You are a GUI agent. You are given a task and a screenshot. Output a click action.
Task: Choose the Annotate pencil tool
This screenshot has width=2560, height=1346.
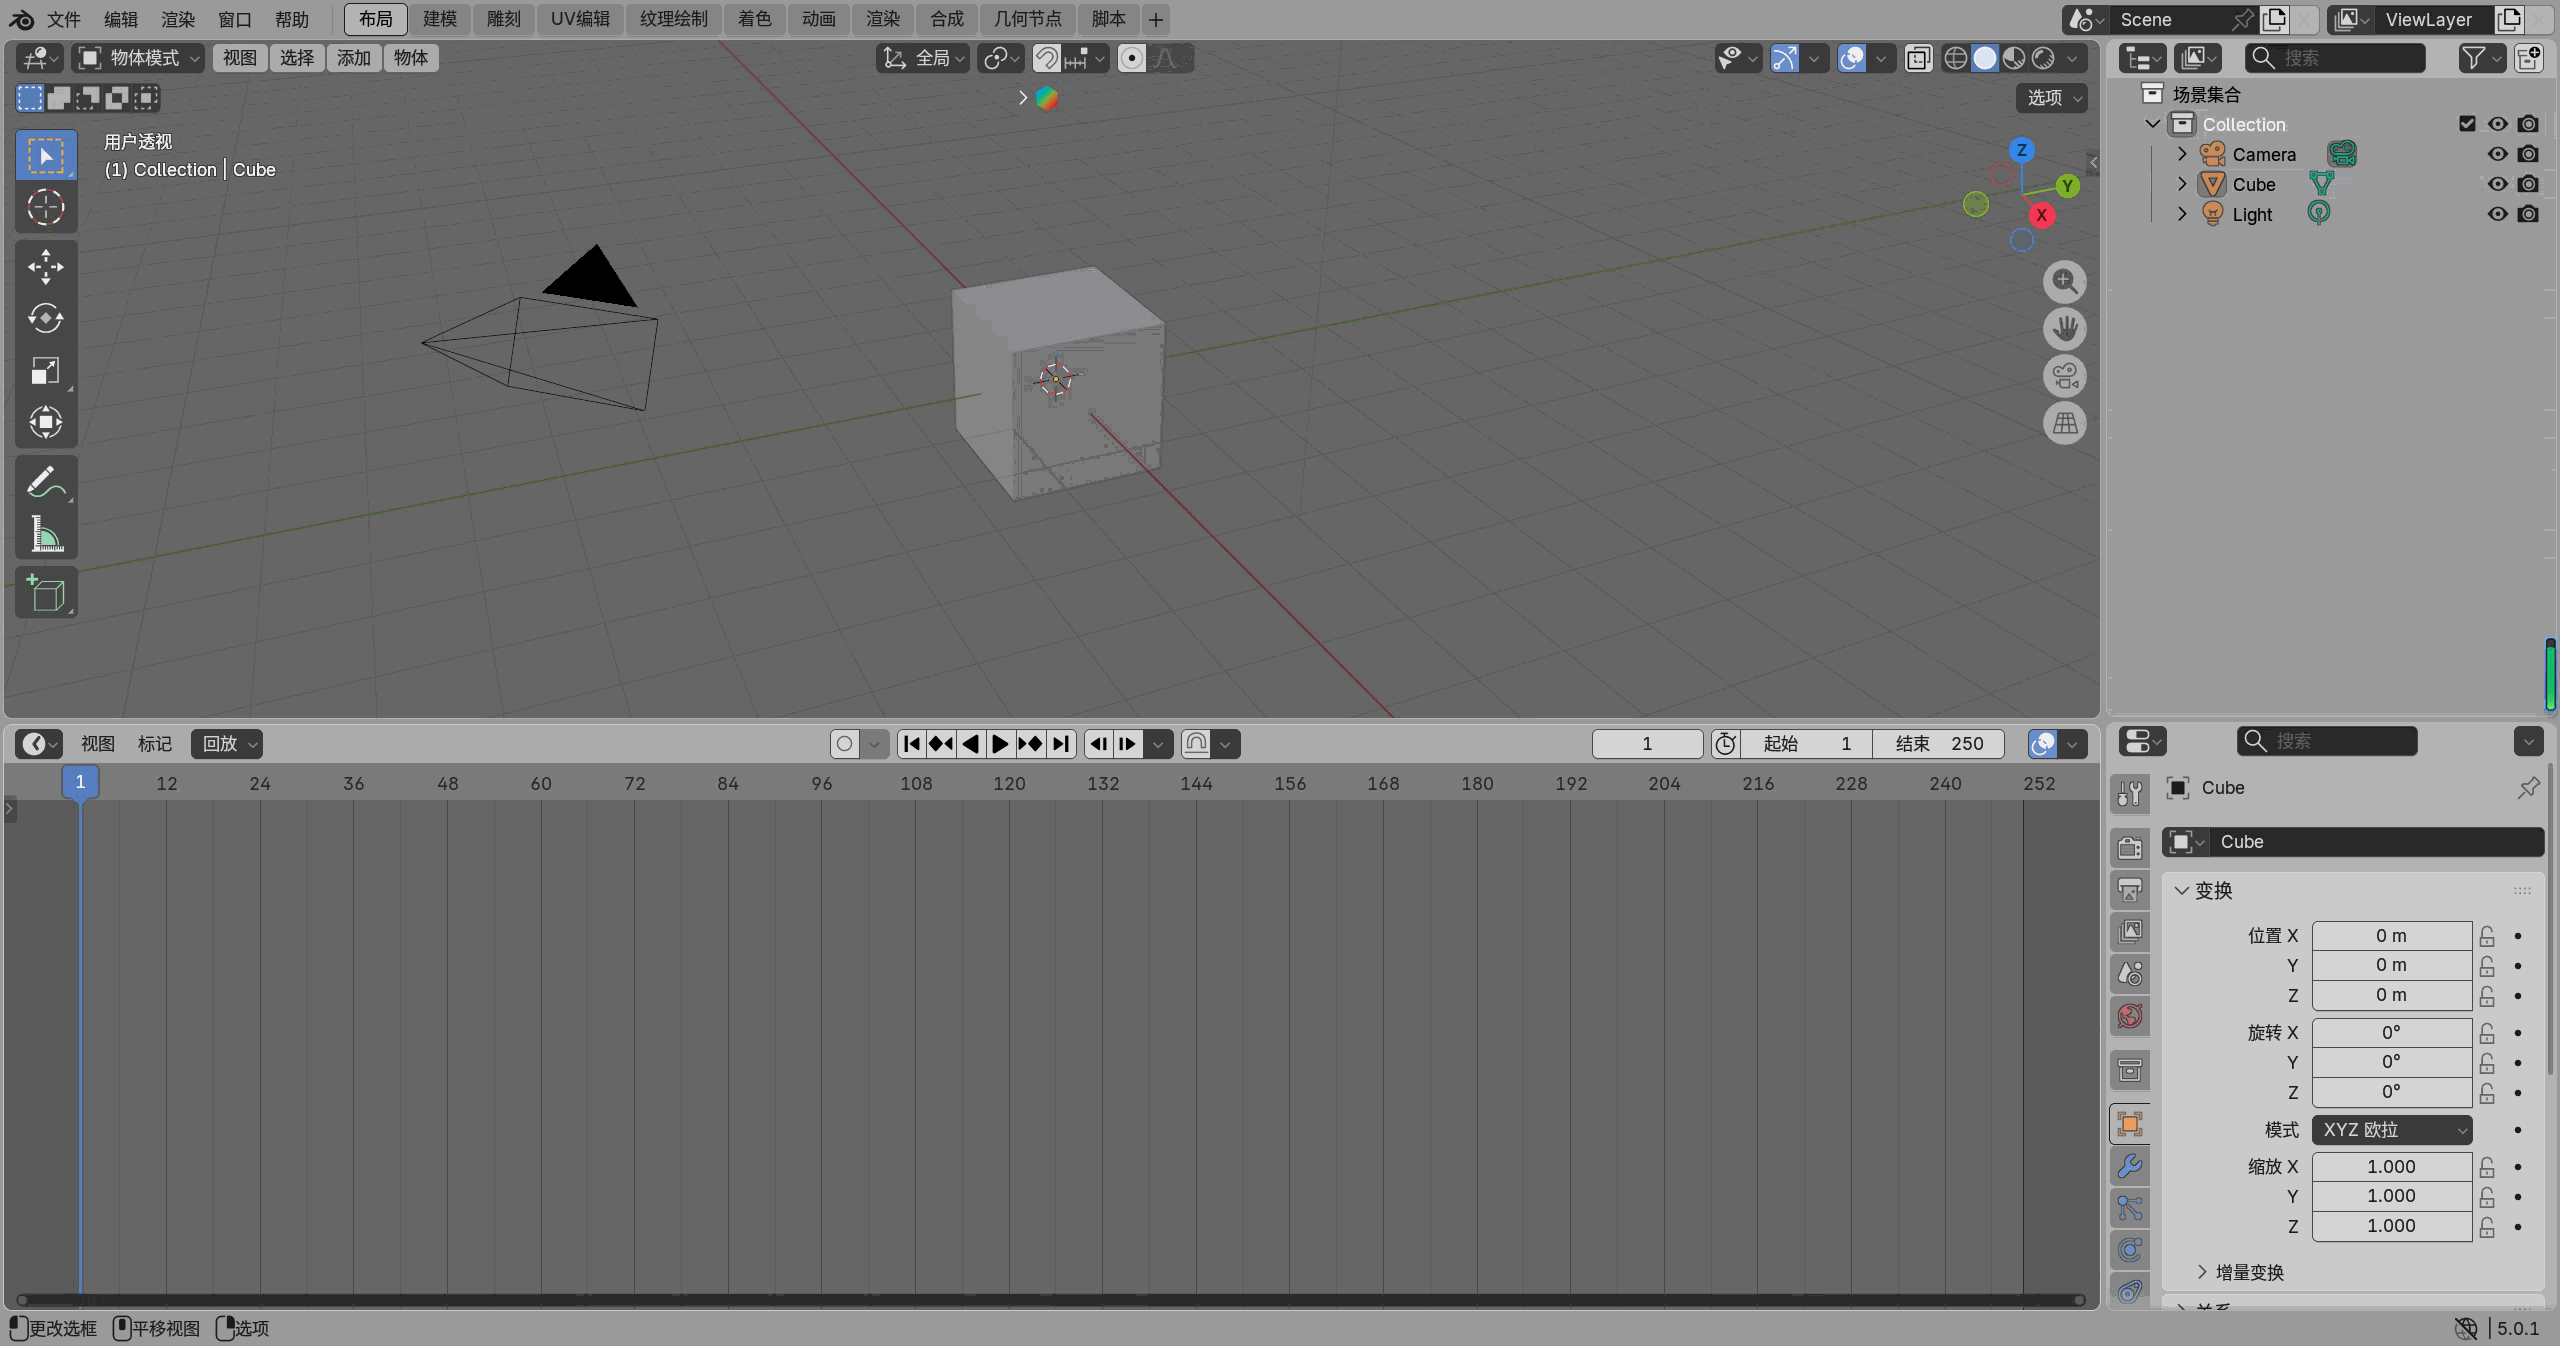(x=45, y=483)
